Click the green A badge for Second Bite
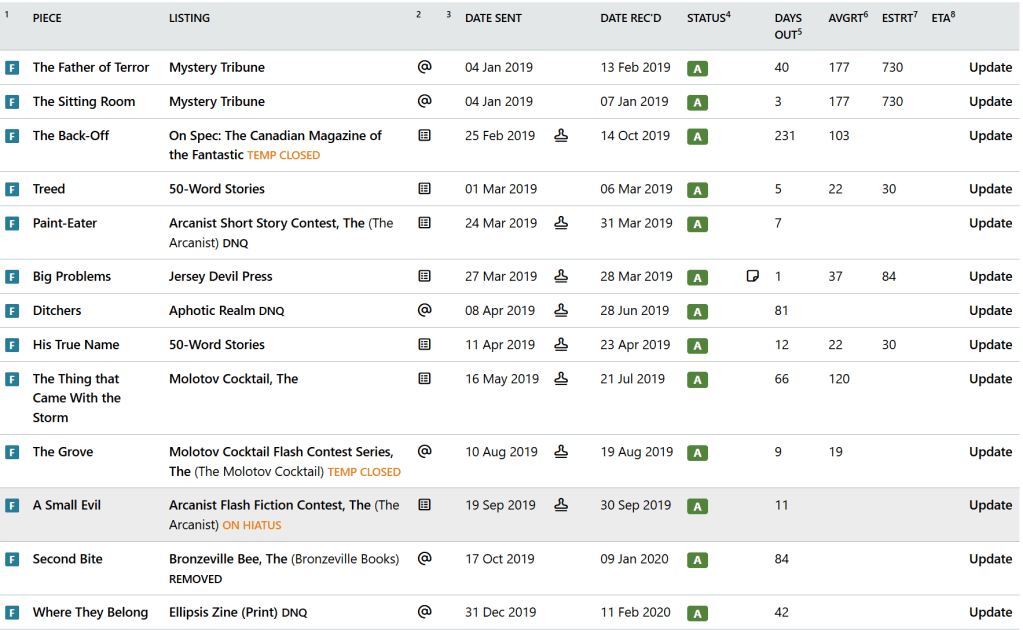Image resolution: width=1023 pixels, height=630 pixels. pyautogui.click(x=697, y=560)
